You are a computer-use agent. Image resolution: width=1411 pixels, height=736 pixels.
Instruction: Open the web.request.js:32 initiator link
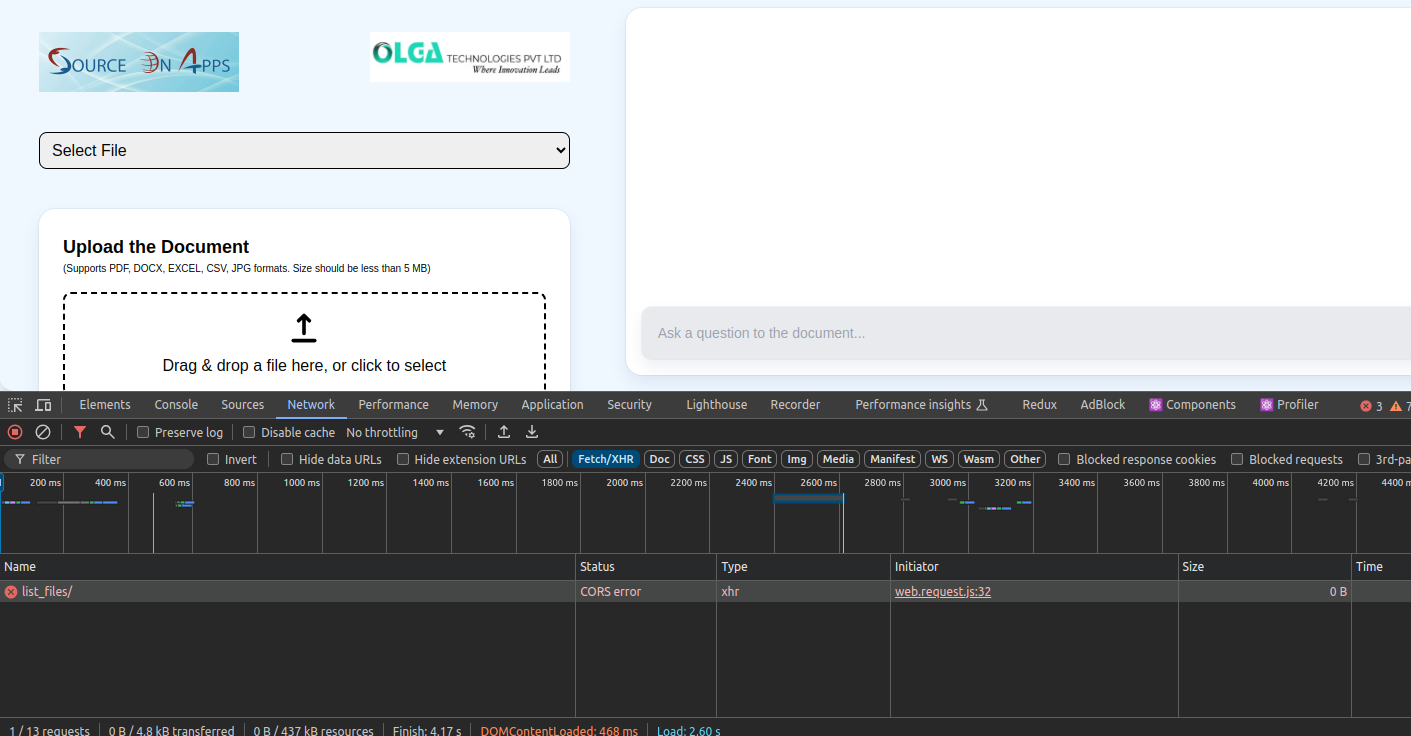click(942, 592)
